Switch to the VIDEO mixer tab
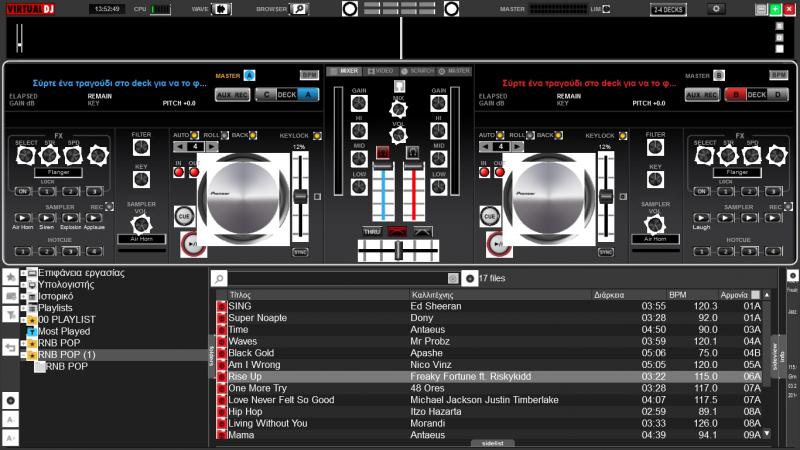Image resolution: width=800 pixels, height=450 pixels. click(x=380, y=71)
